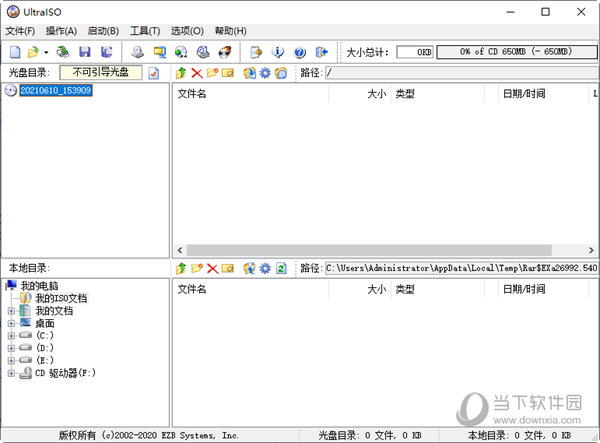Open the 不可引导光盘 boot type box
Viewport: 600px width, 443px height.
coord(101,72)
